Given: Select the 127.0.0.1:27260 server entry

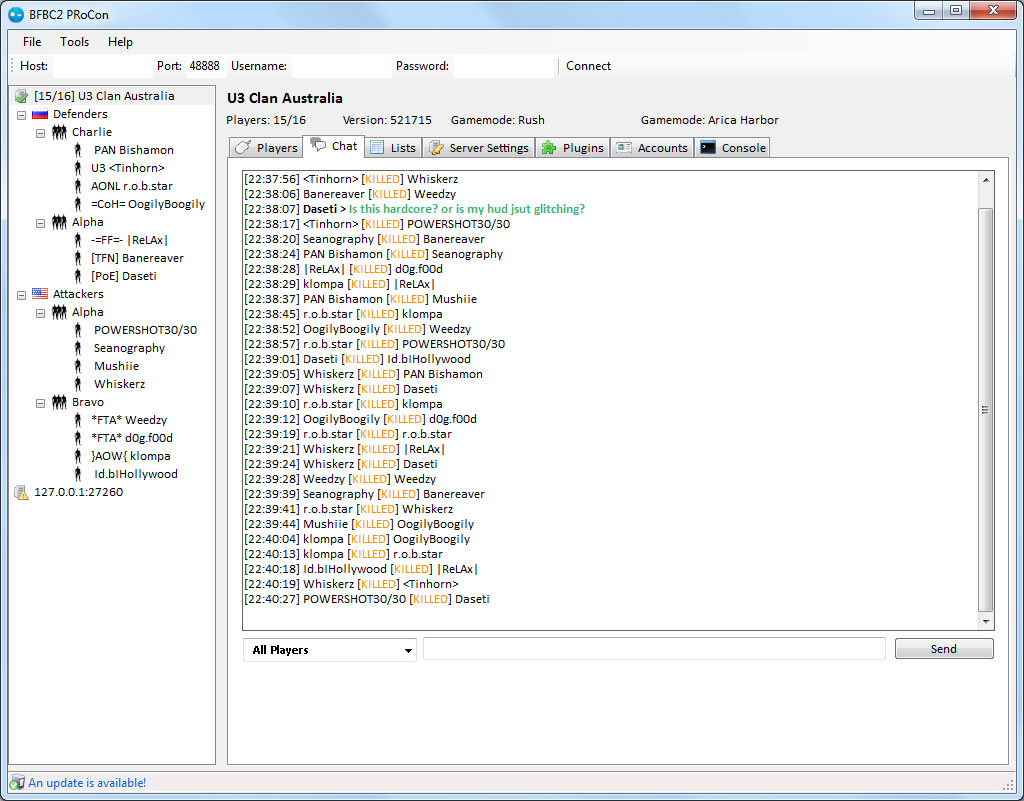Looking at the screenshot, I should [78, 492].
